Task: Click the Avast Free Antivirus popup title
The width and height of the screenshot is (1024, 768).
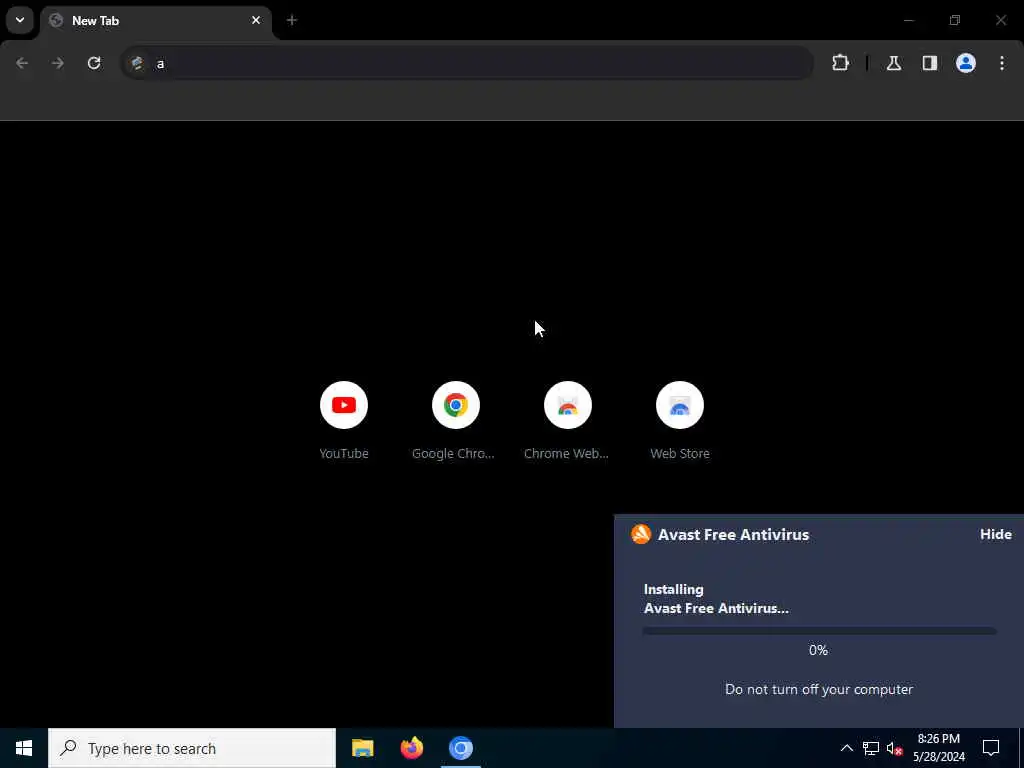Action: pos(733,534)
